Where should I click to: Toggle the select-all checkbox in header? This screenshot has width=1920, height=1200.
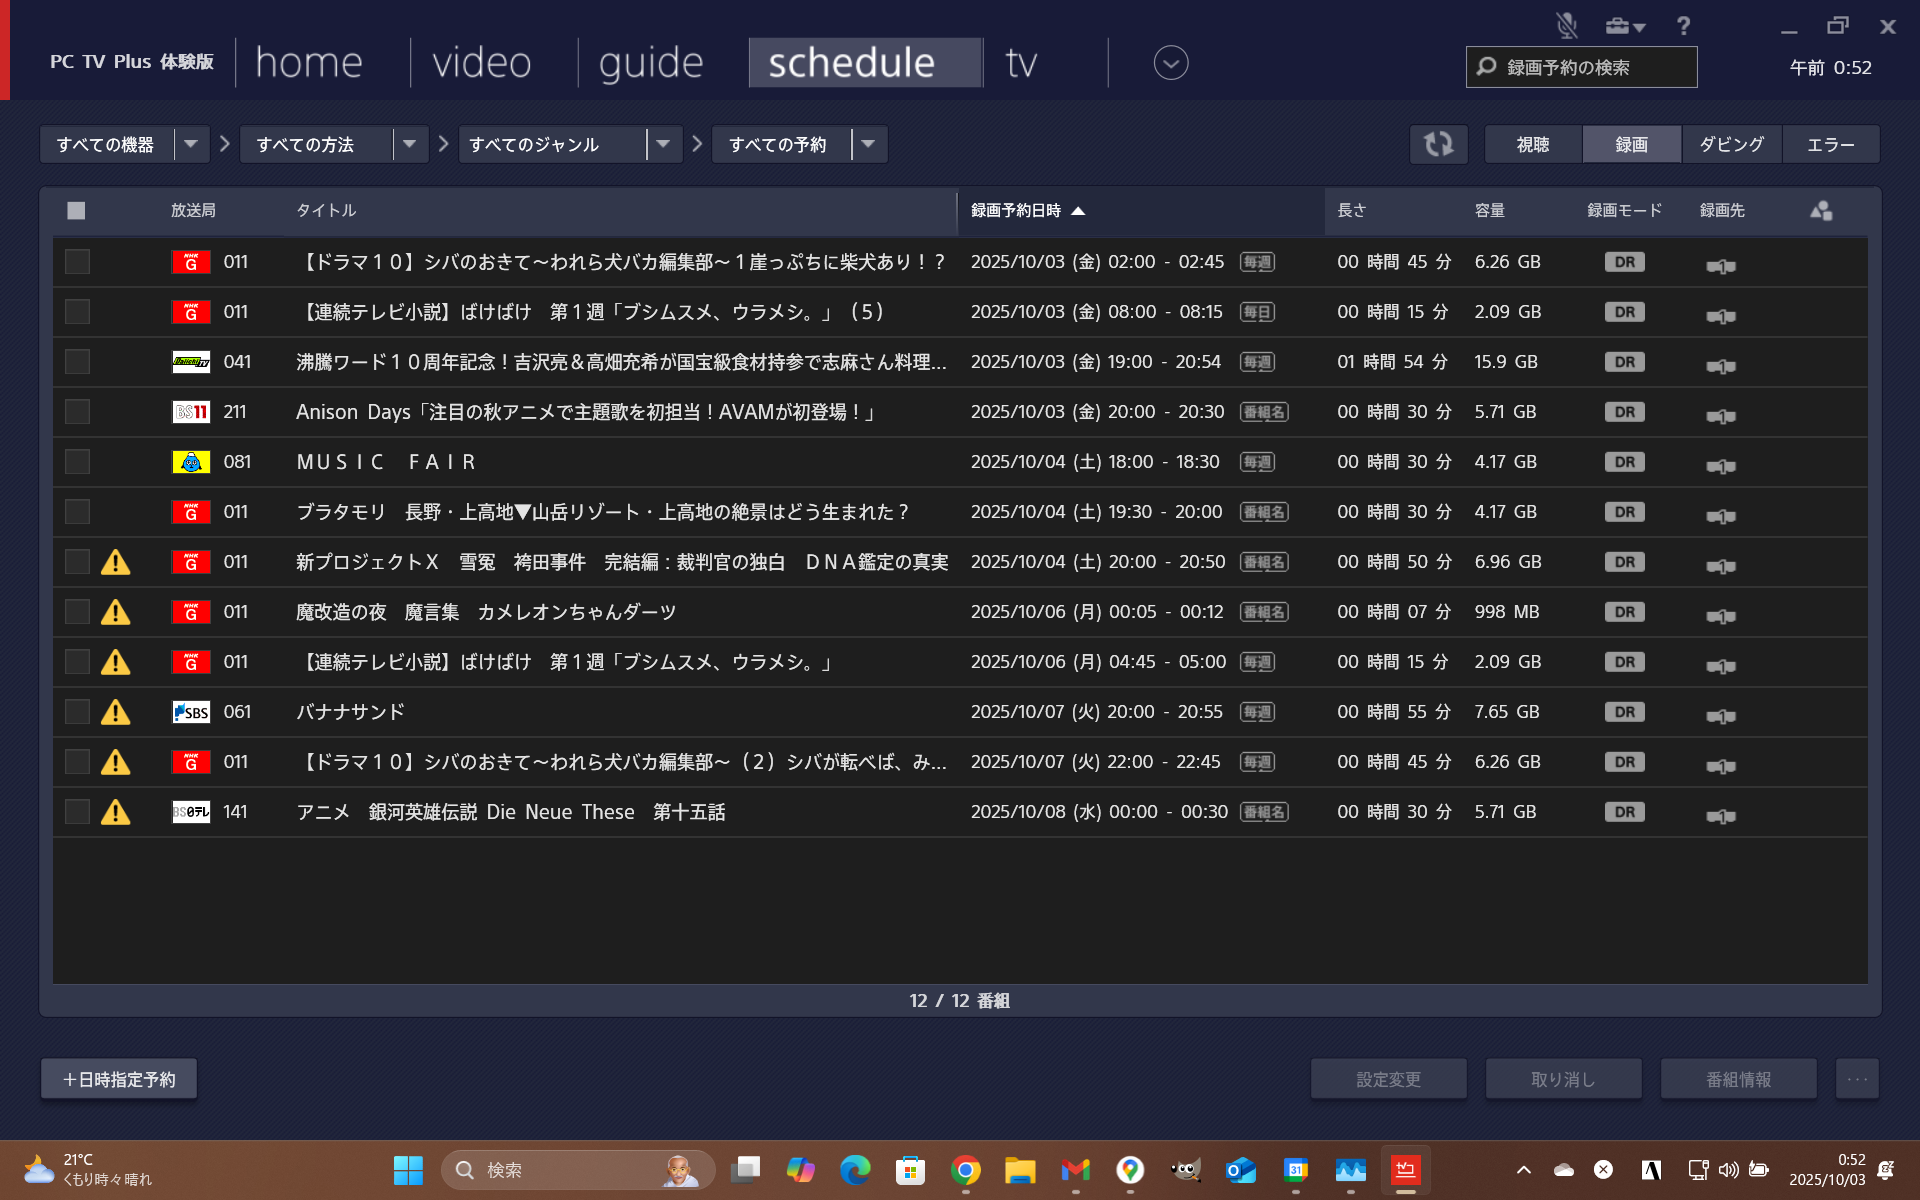click(76, 210)
